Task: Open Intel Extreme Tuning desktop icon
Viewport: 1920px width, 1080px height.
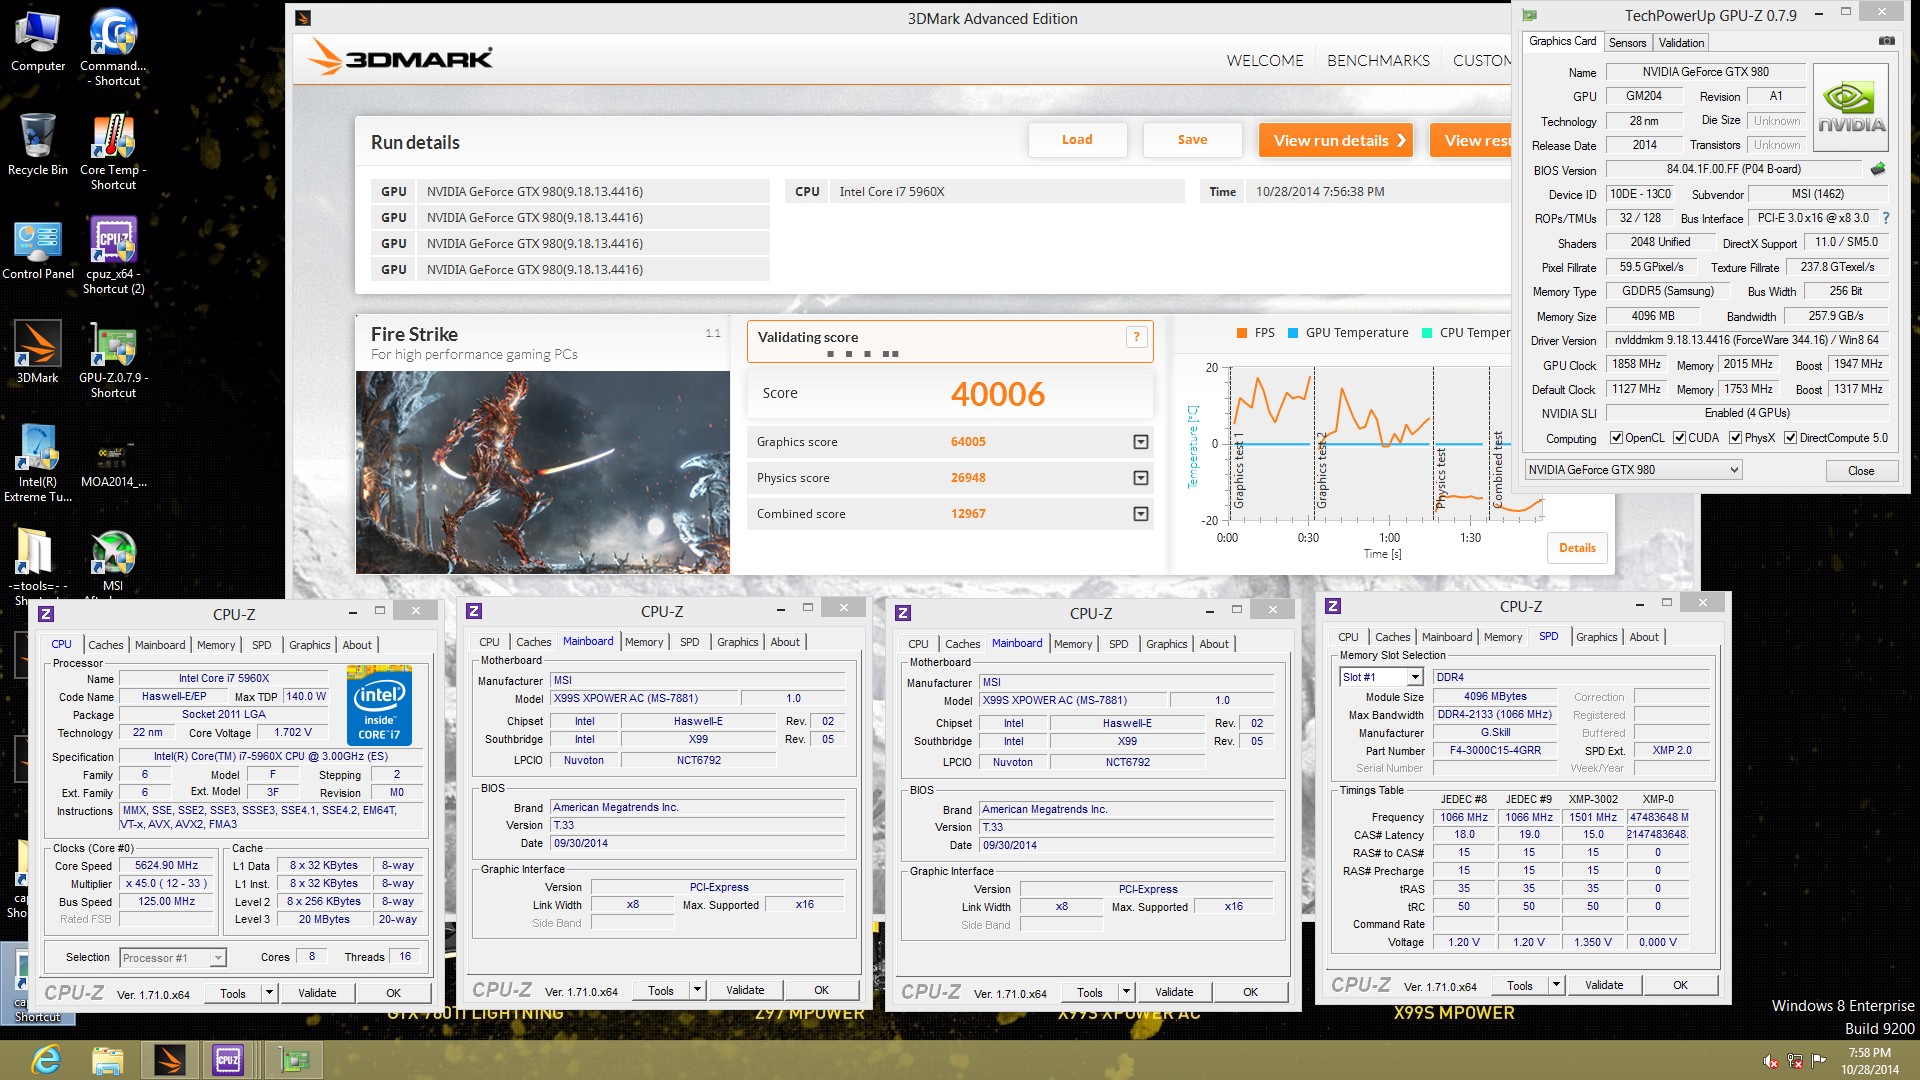Action: pyautogui.click(x=38, y=463)
